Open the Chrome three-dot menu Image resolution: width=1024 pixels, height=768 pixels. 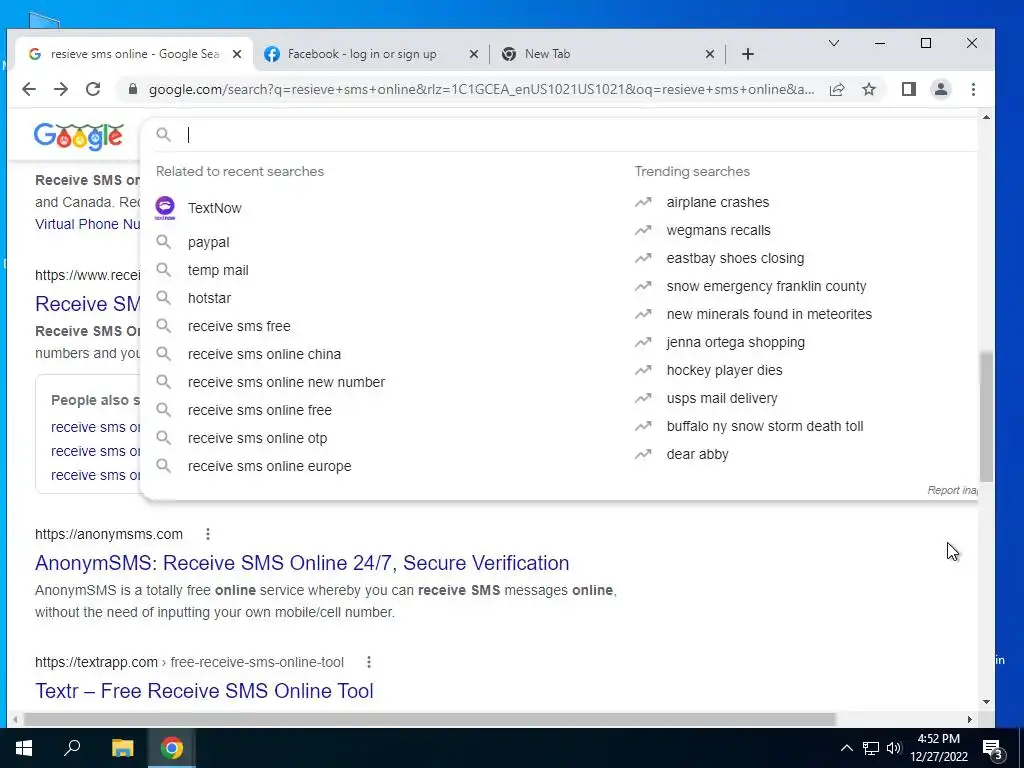(x=973, y=89)
